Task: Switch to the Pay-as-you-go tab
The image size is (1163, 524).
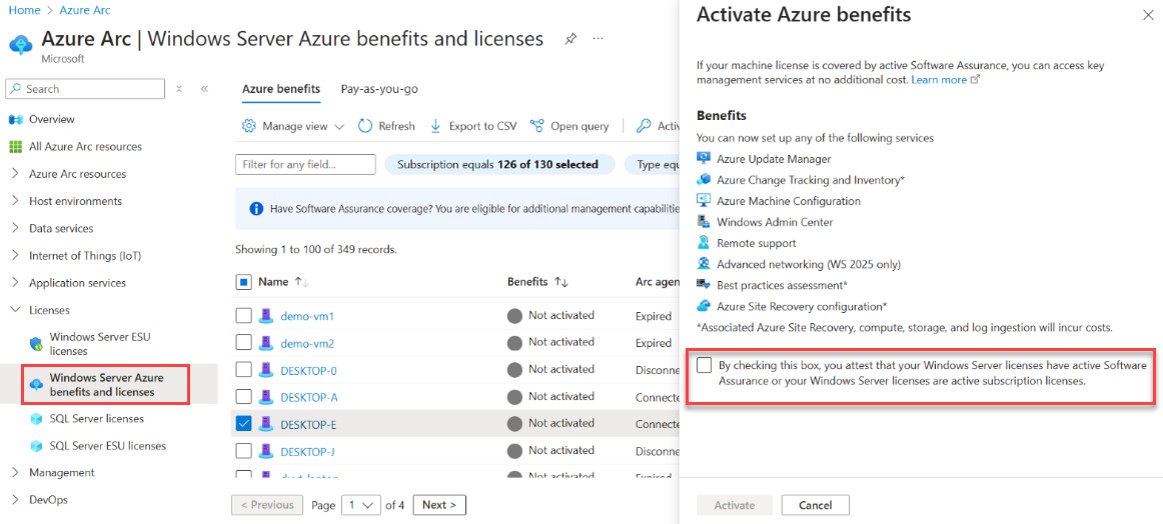Action: pos(379,89)
